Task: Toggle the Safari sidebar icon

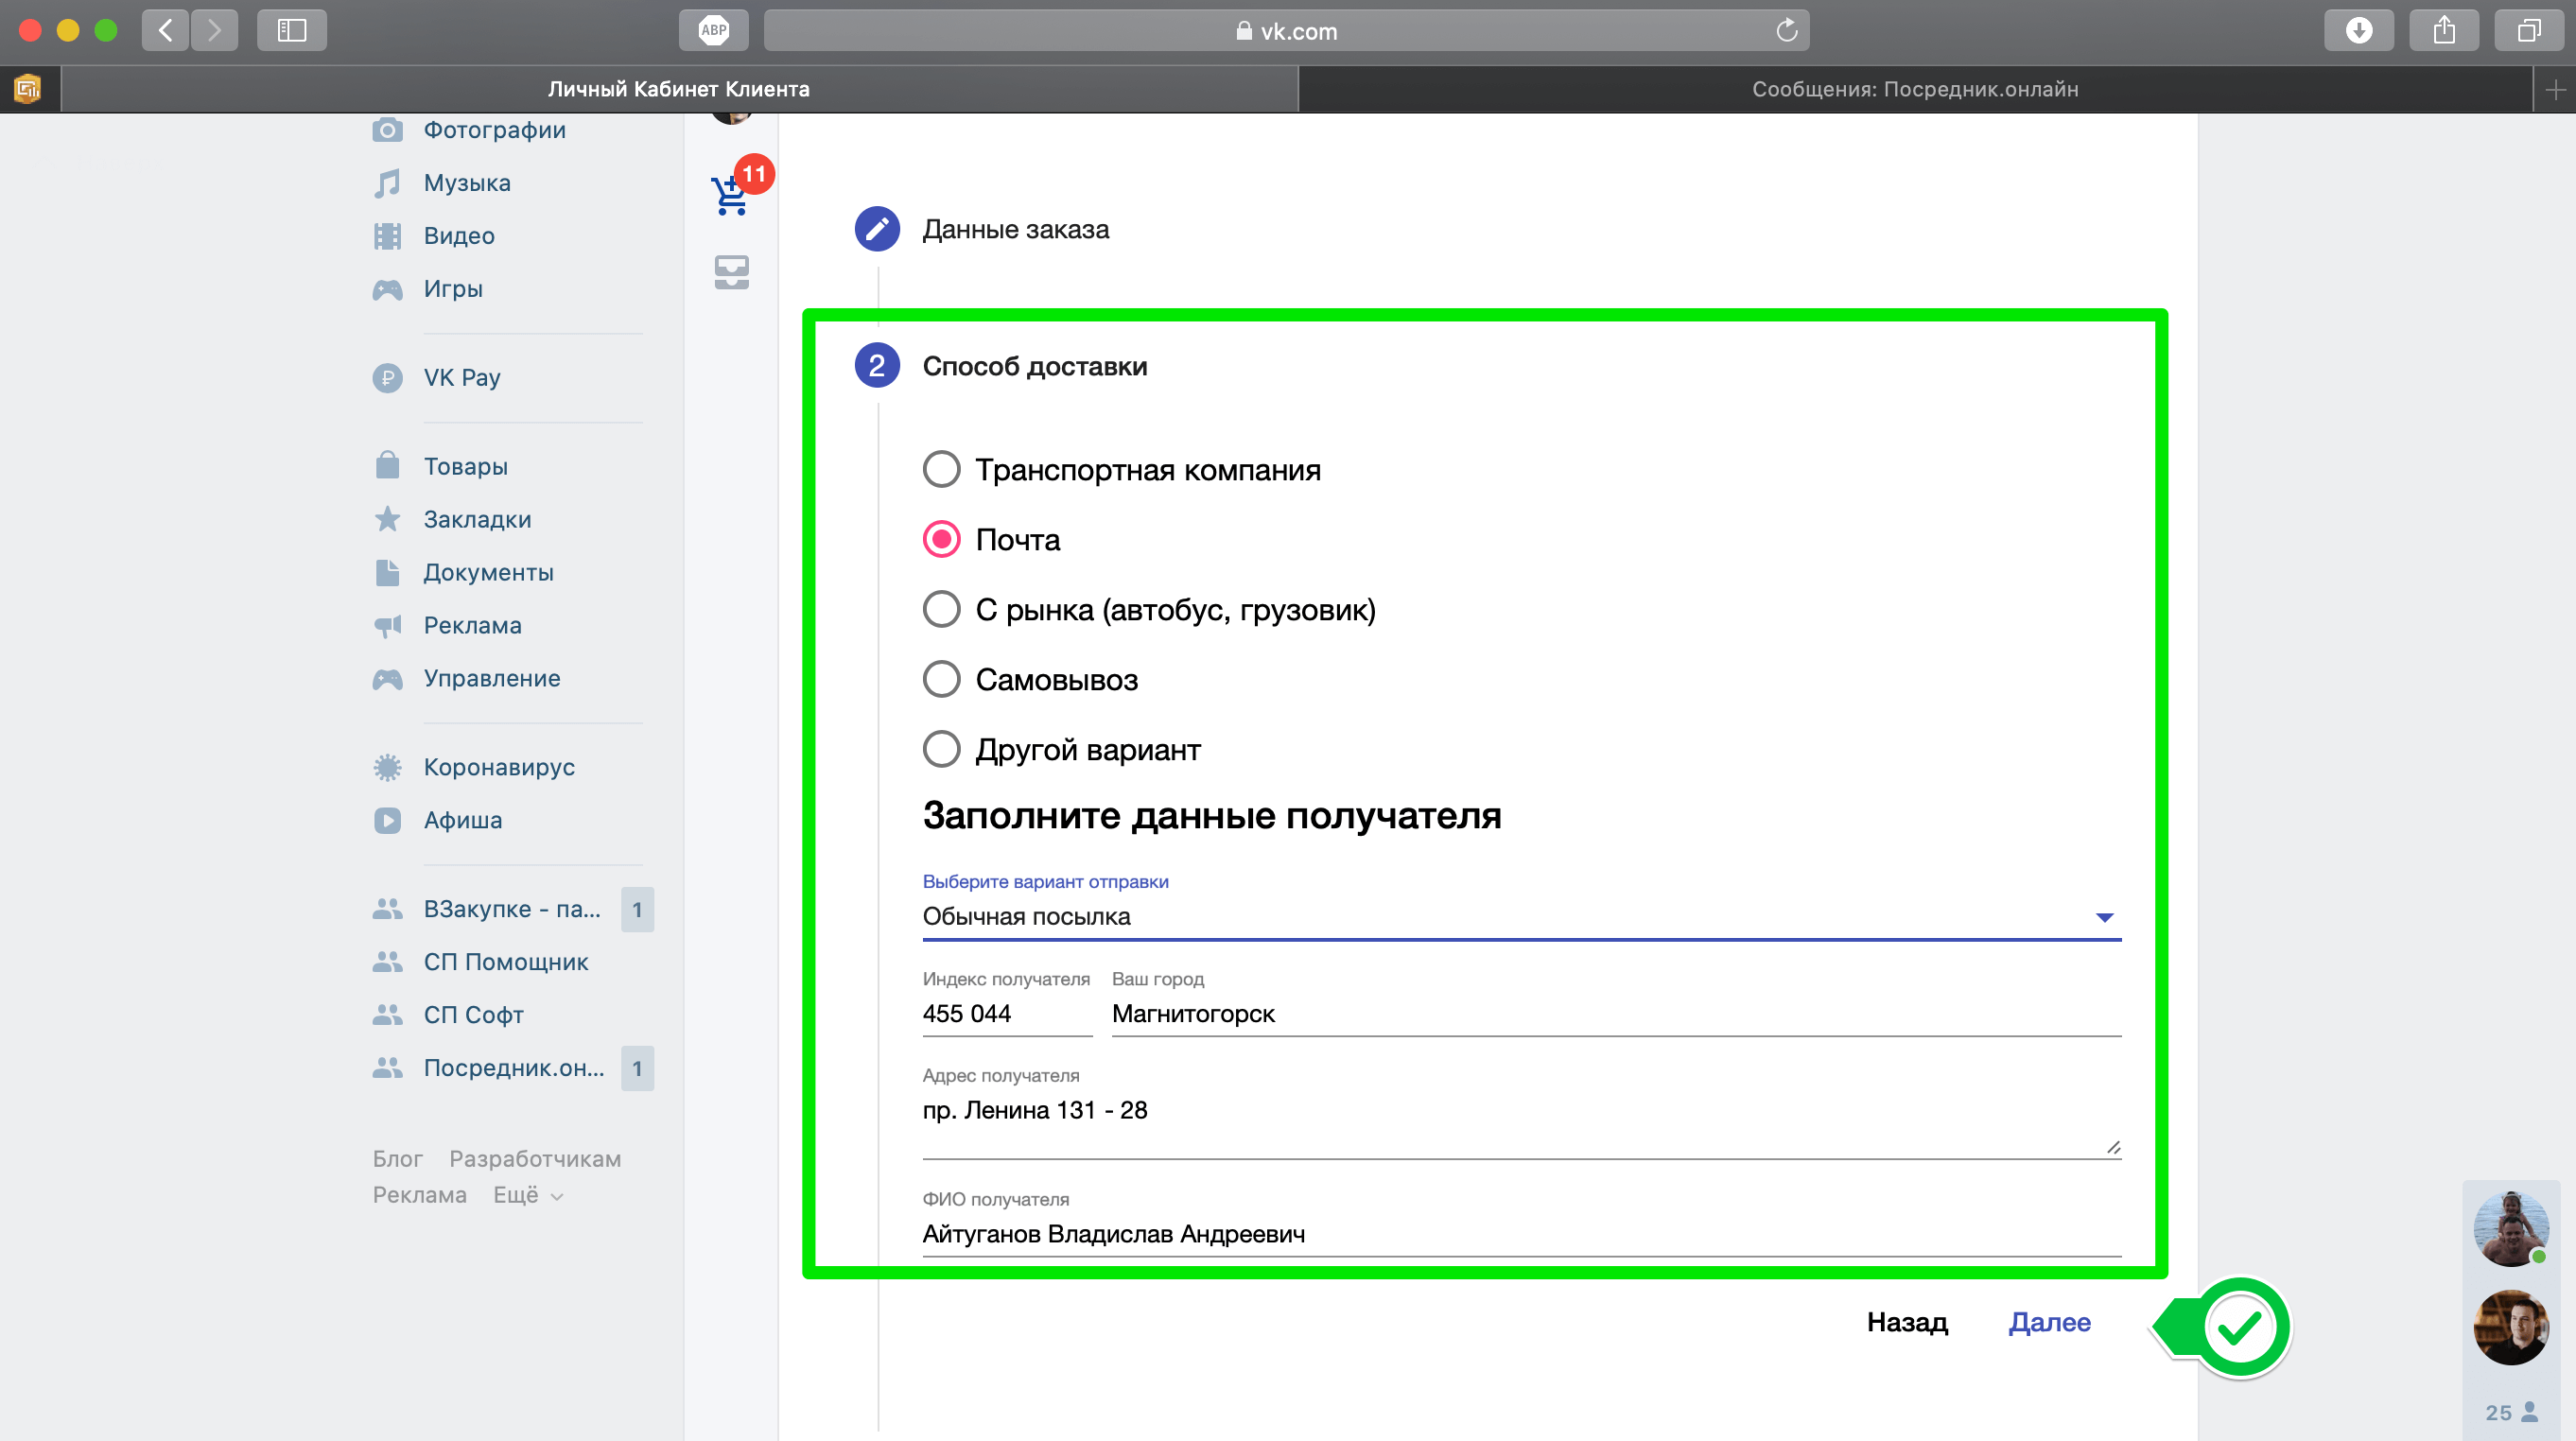Action: 291,30
